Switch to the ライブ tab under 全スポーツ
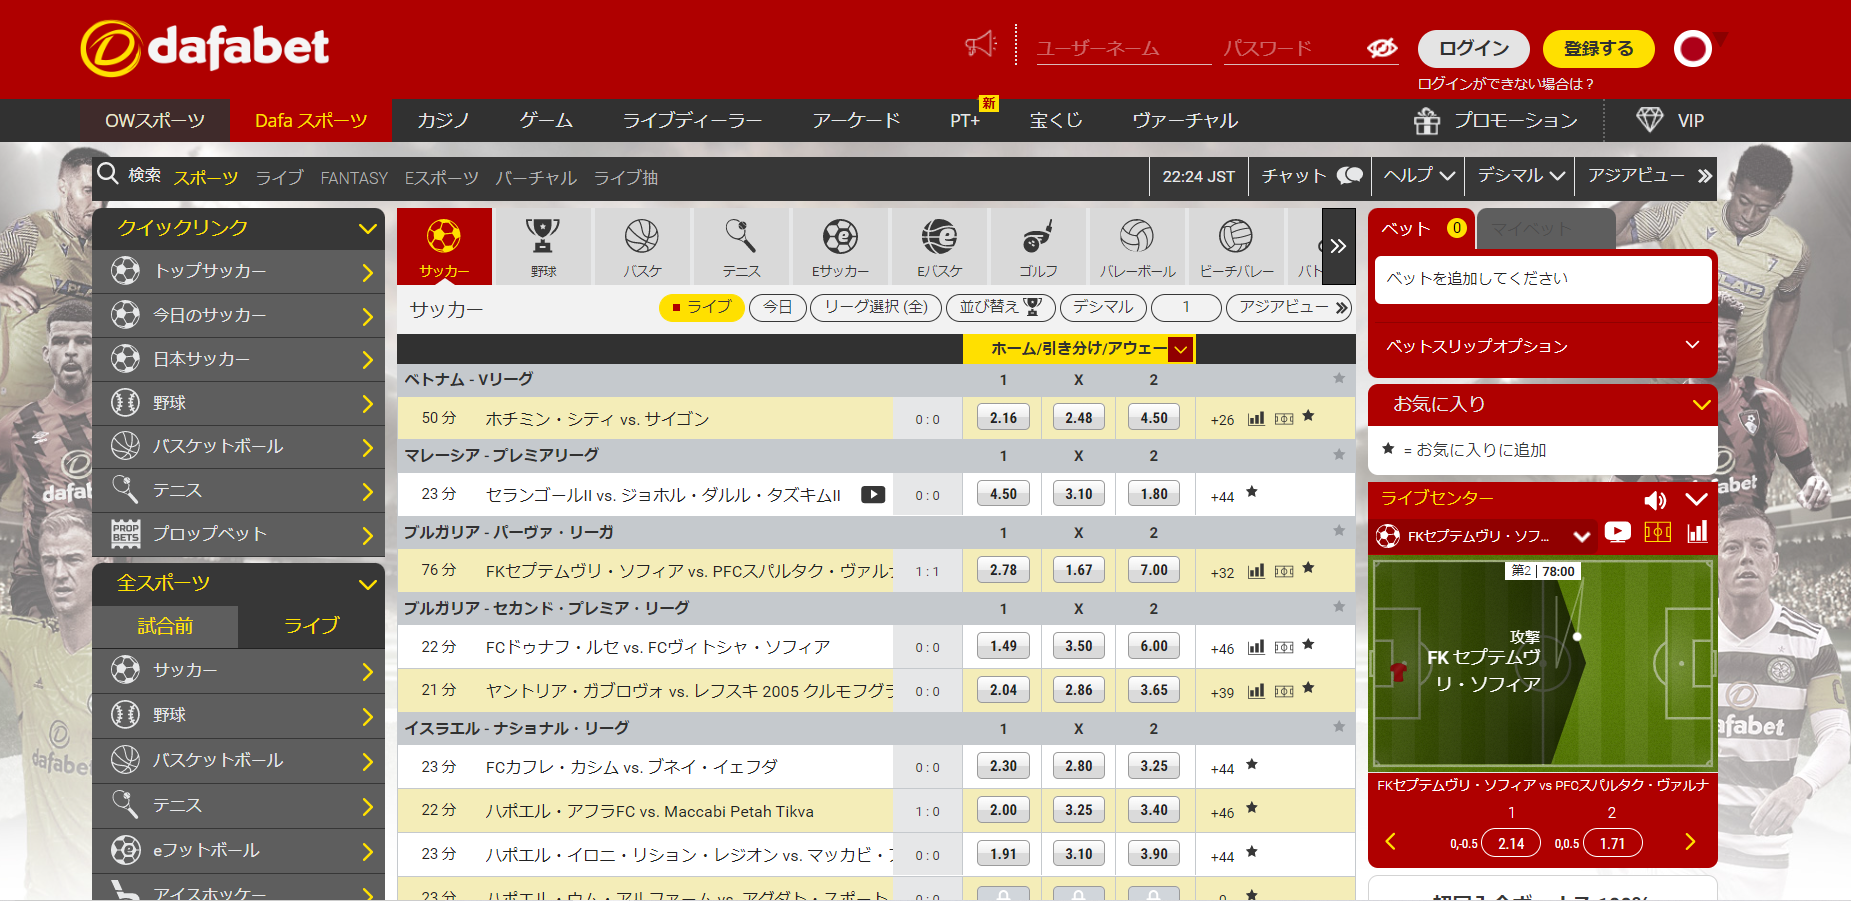This screenshot has width=1851, height=901. tap(312, 626)
